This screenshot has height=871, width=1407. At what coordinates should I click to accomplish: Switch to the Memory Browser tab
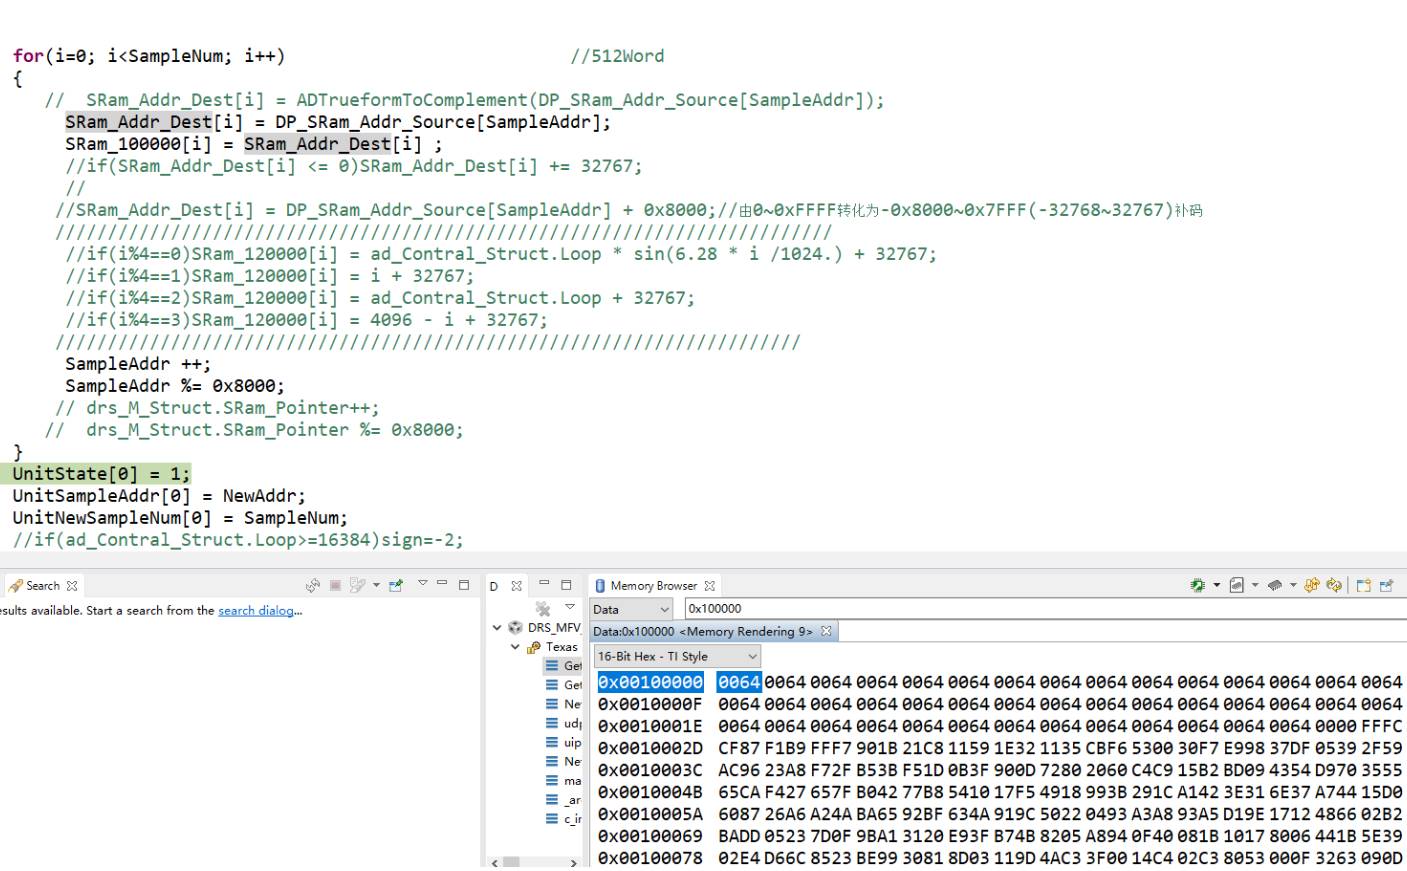[x=652, y=586]
